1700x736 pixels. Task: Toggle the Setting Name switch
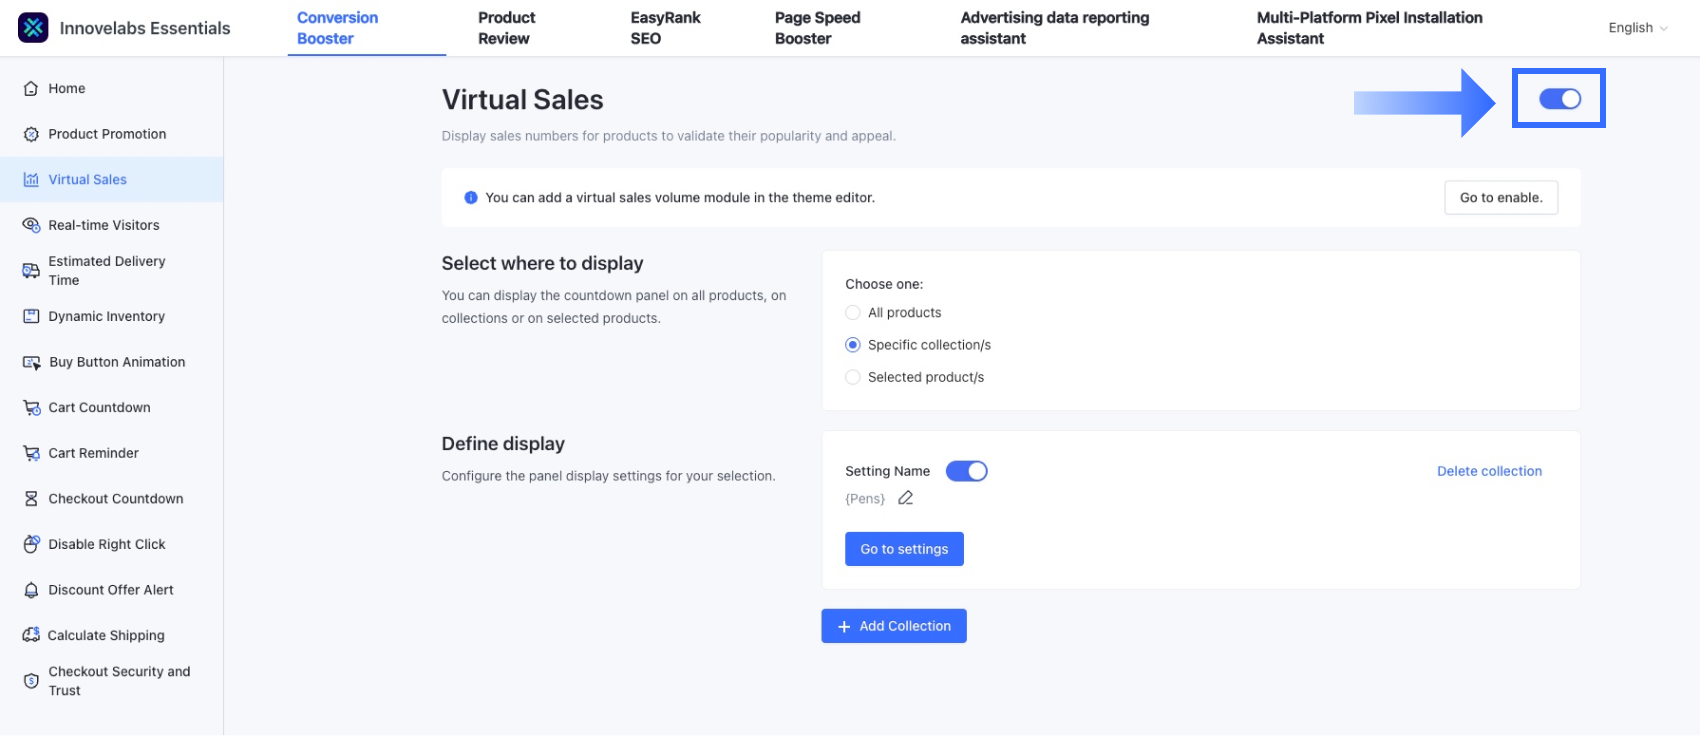point(966,471)
